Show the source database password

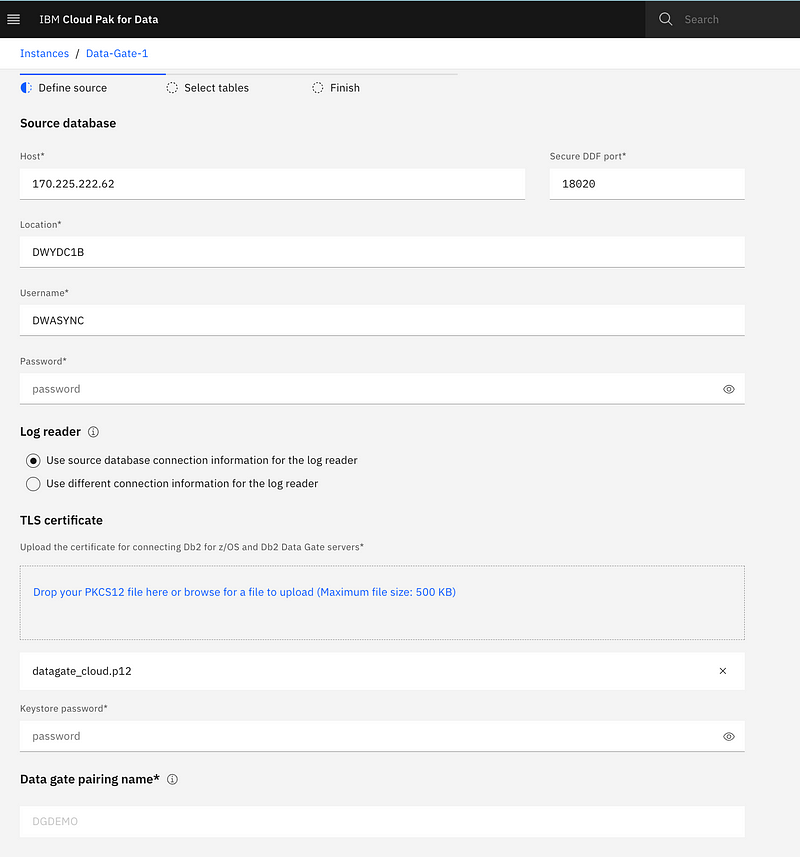(728, 389)
